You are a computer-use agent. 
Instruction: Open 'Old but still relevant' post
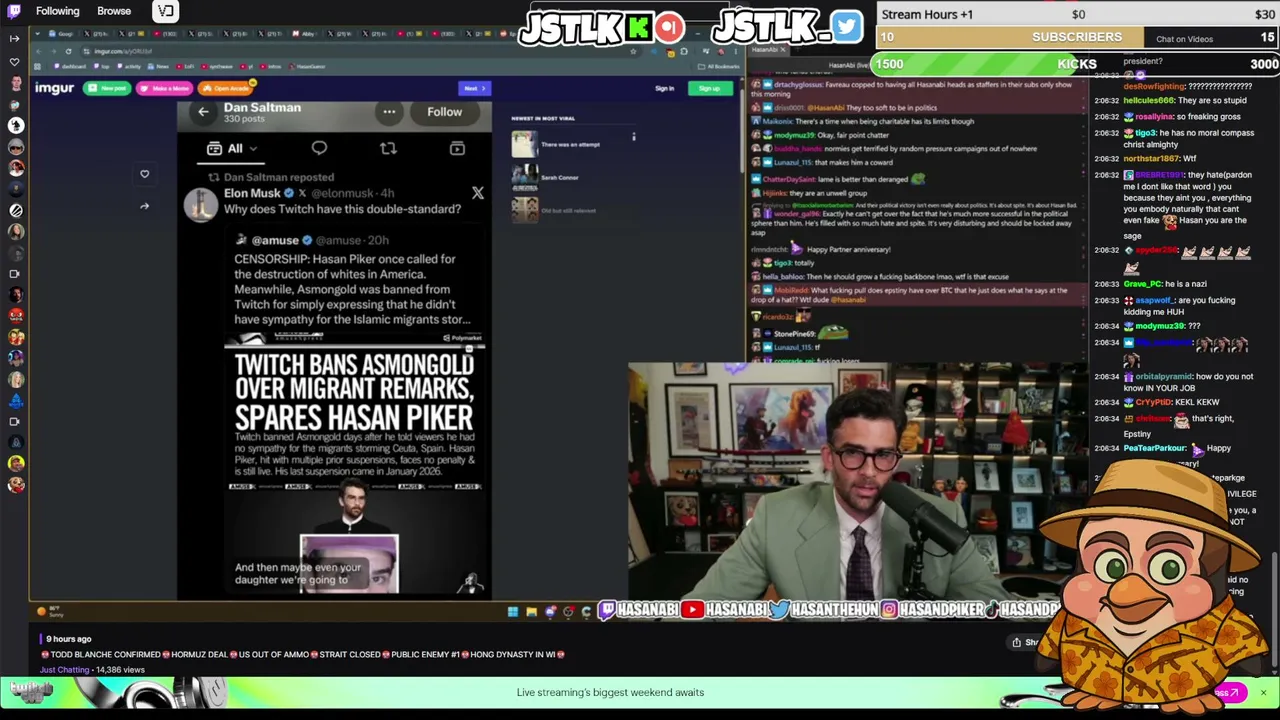[568, 211]
